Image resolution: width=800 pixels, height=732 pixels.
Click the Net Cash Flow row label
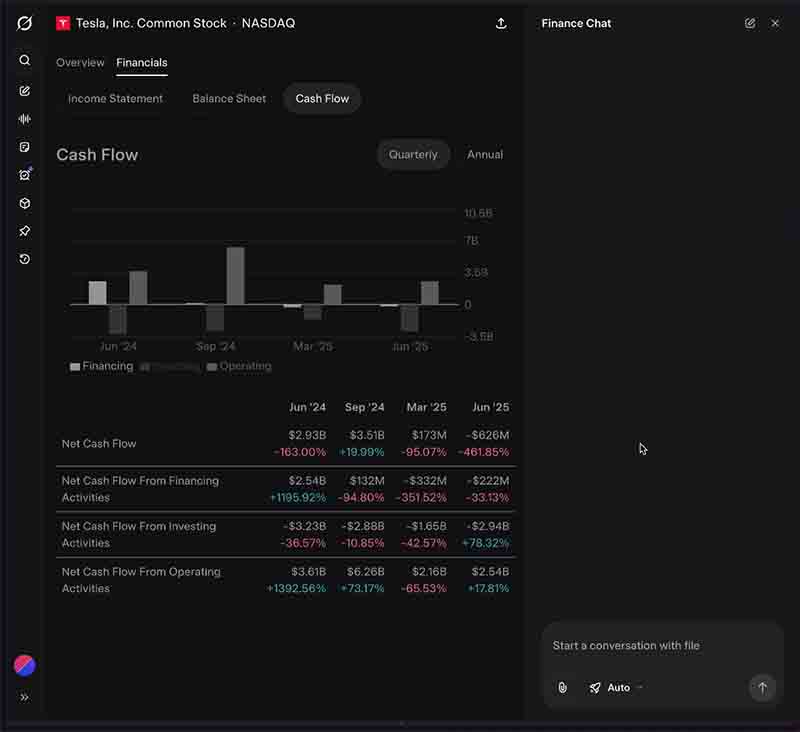click(x=99, y=444)
